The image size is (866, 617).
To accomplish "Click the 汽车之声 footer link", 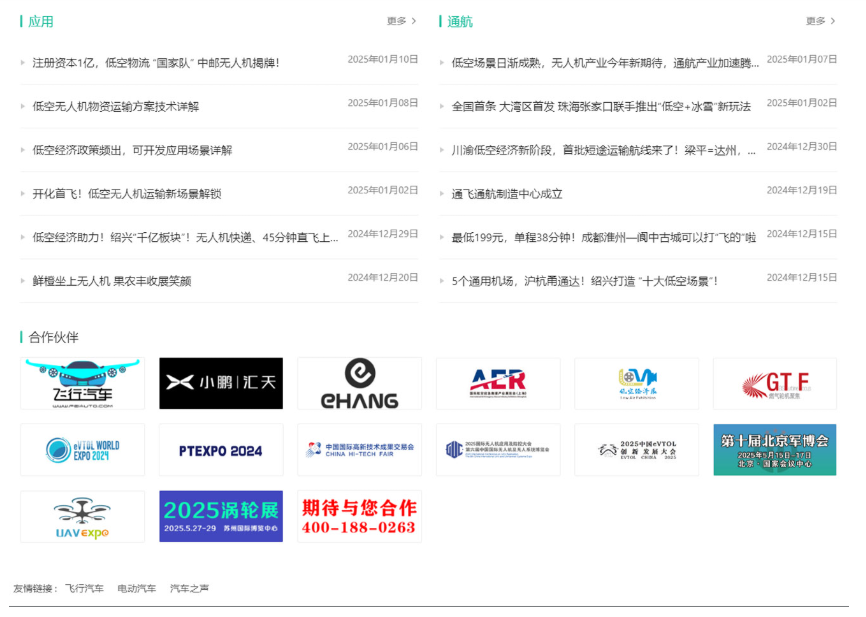I will tap(189, 589).
